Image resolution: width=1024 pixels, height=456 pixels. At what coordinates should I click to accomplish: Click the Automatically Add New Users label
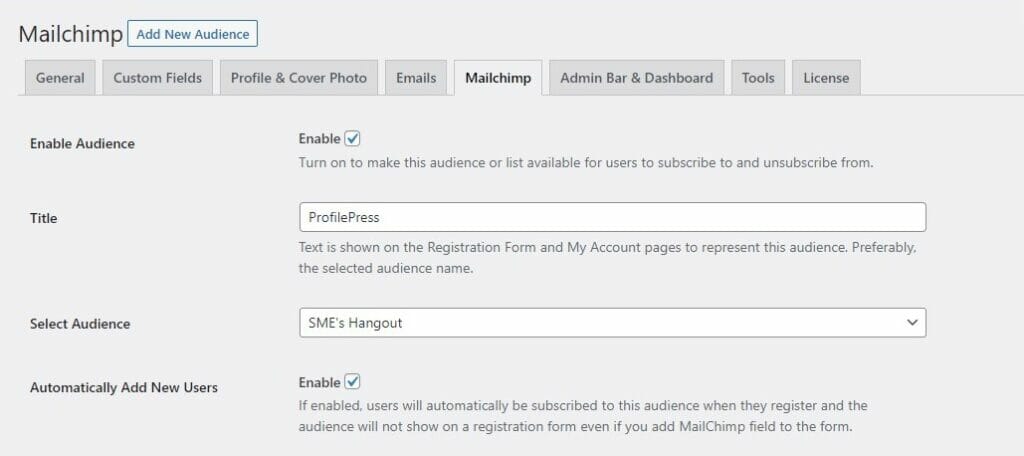(x=124, y=387)
